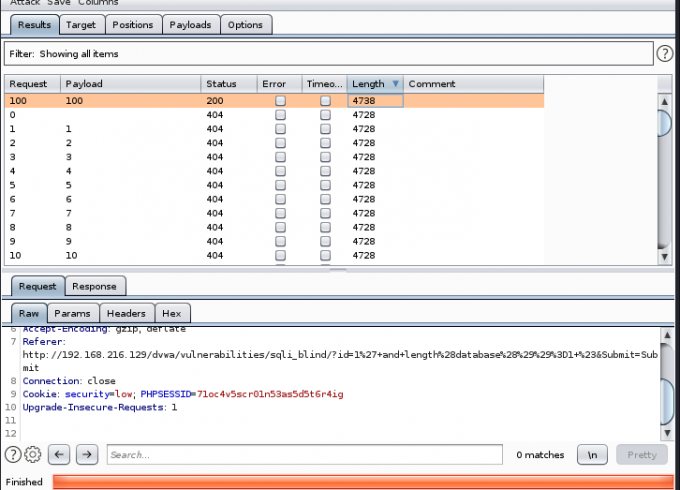This screenshot has height=490, width=680.
Task: Go to next search match arrow
Action: pos(87,454)
